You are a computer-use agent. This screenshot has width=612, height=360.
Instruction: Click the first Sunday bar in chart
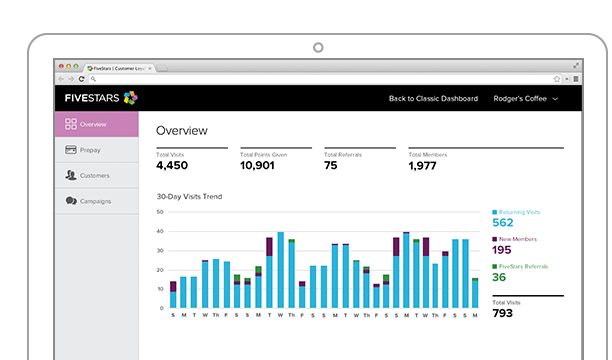[x=173, y=294]
